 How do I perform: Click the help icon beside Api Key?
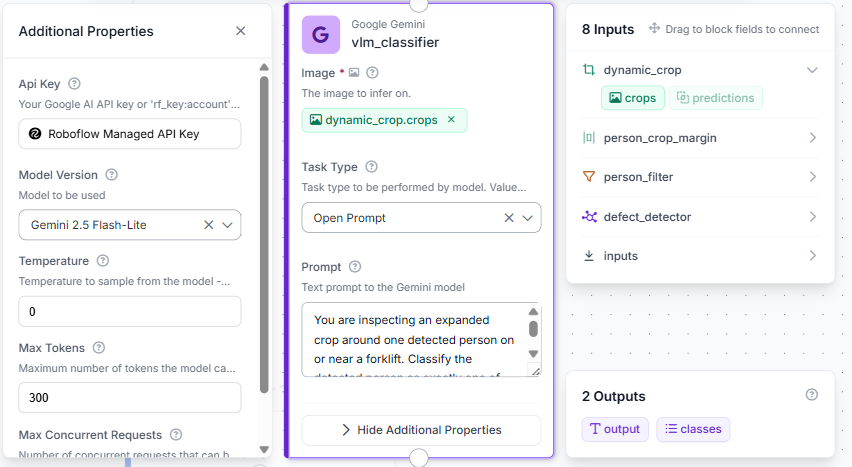pyautogui.click(x=74, y=84)
